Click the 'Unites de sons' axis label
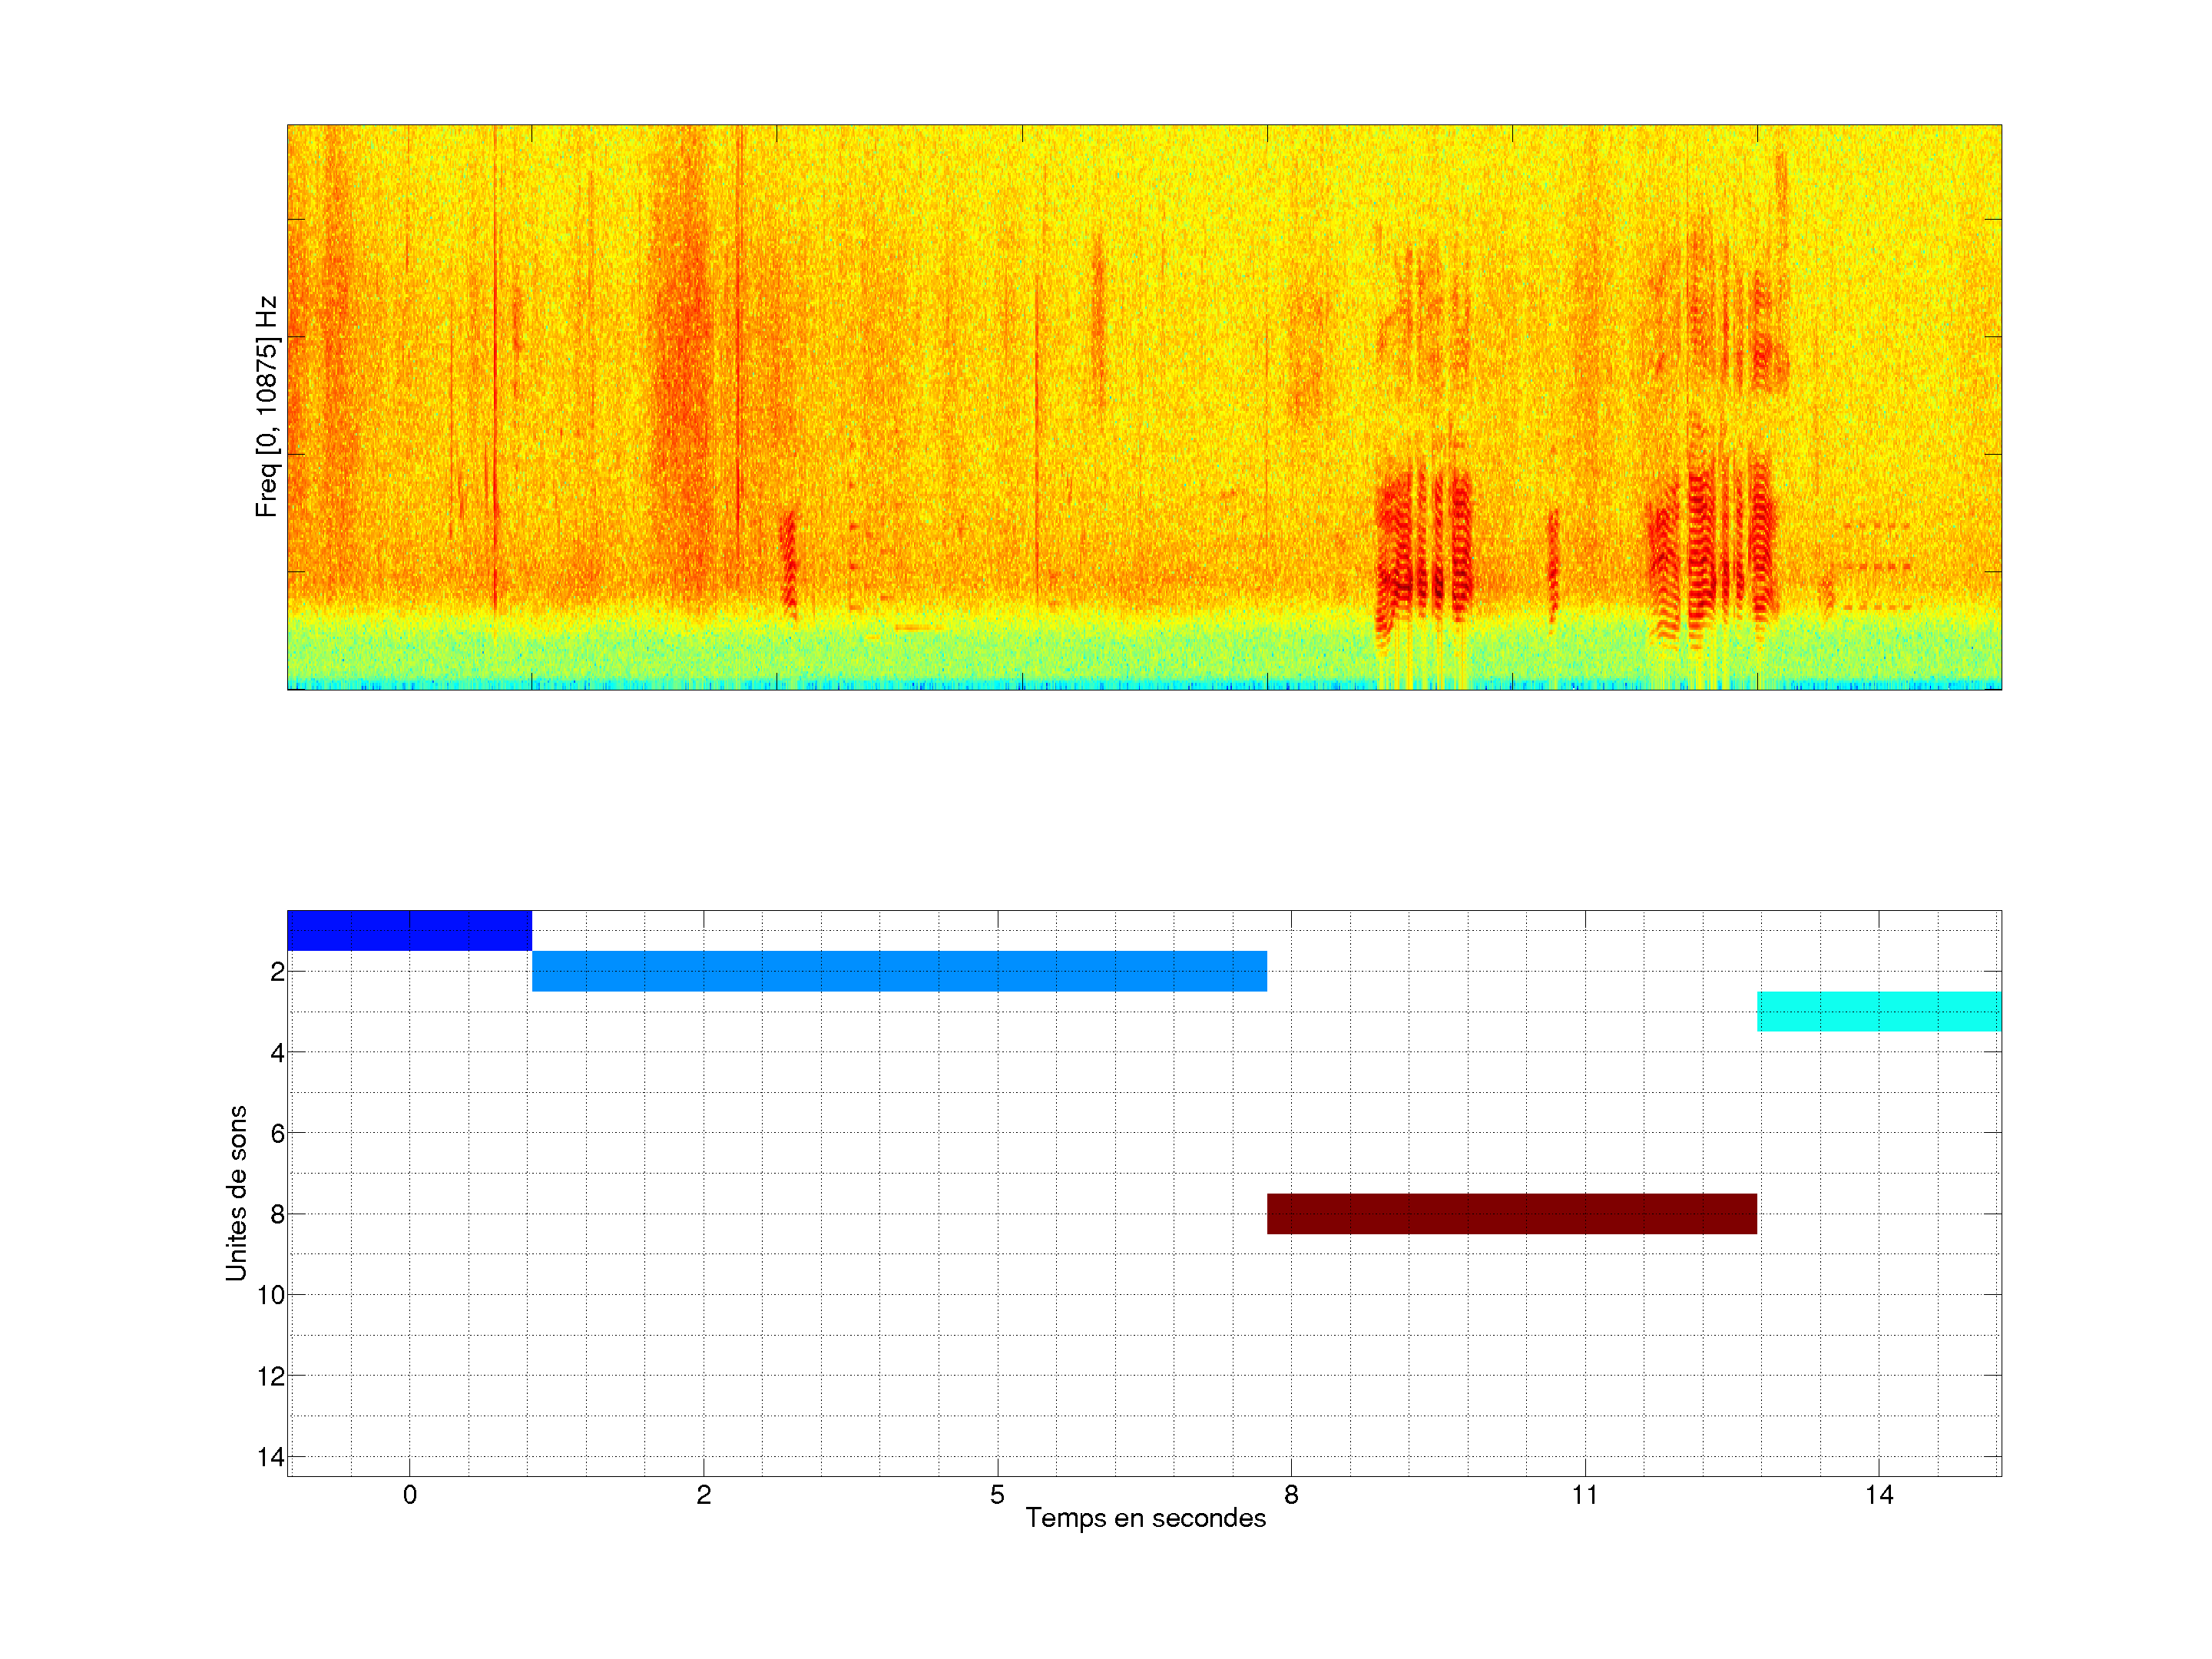 (x=236, y=1193)
